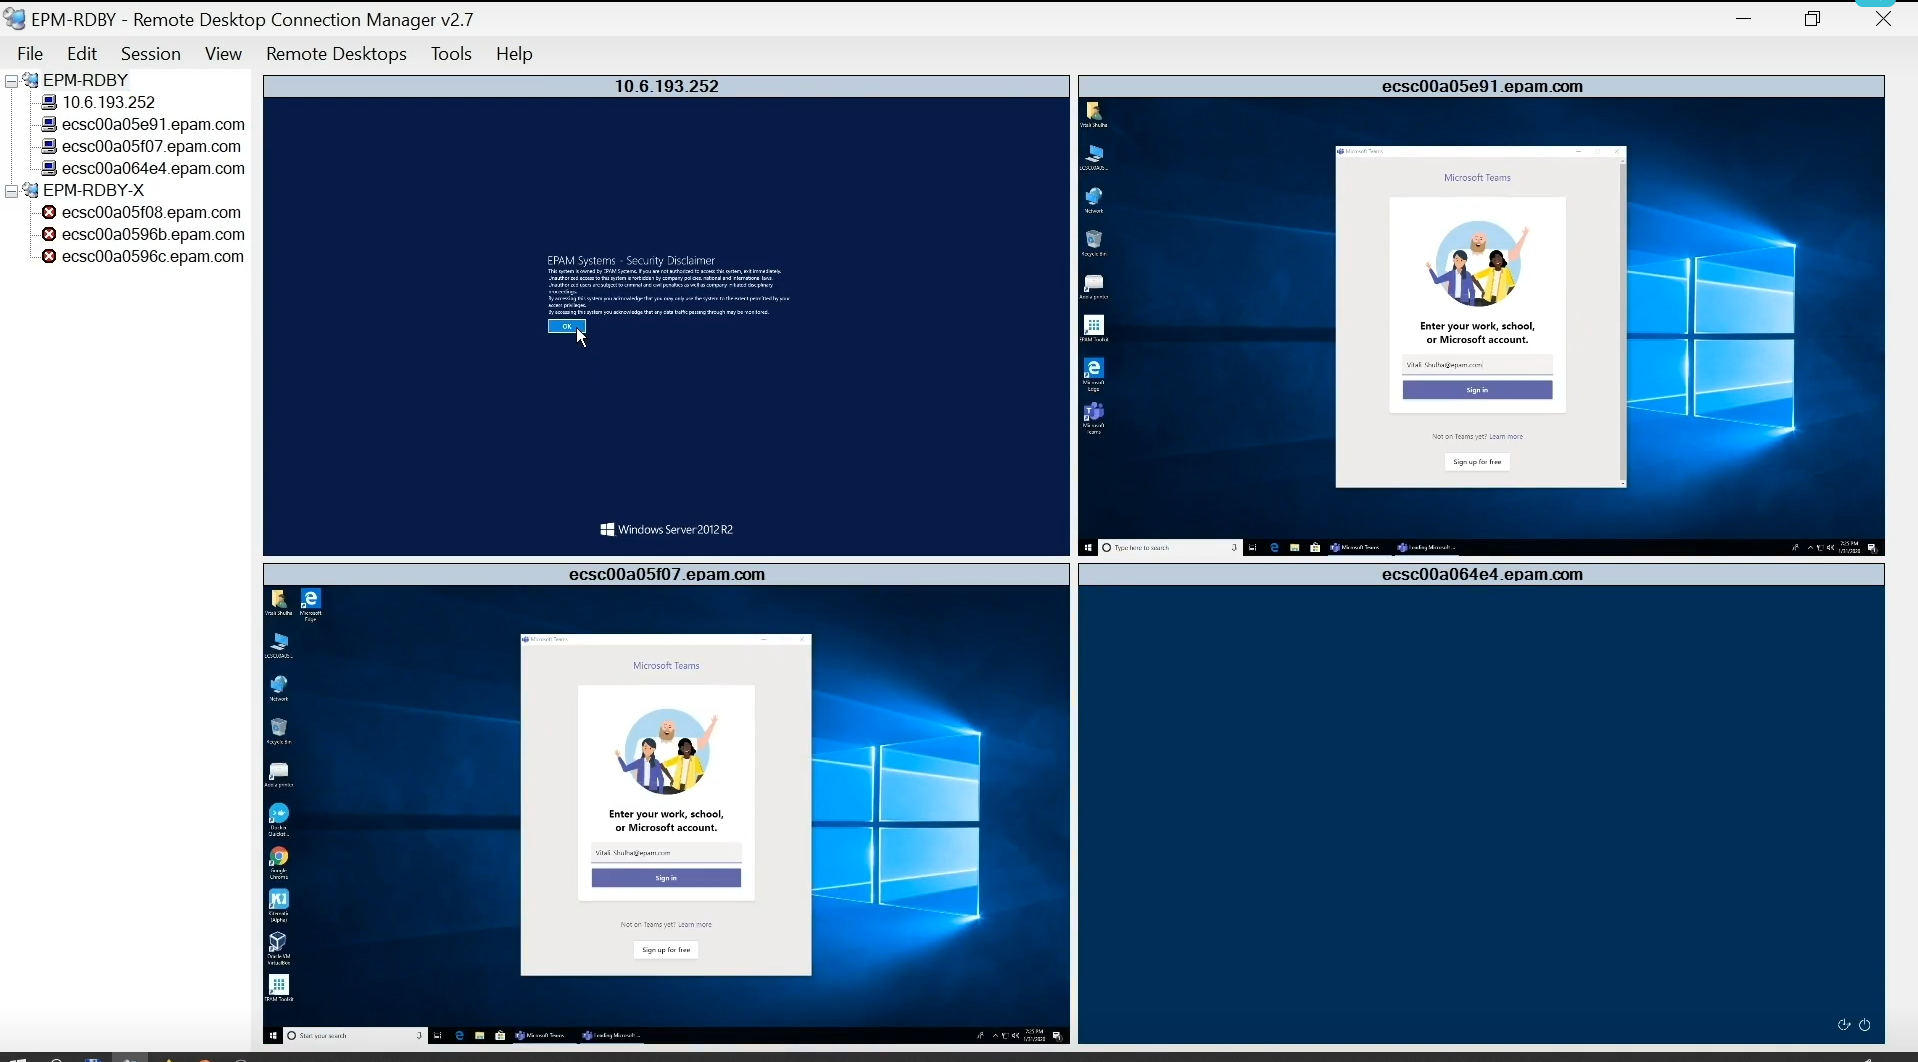Collapse the EPM-RDBY-X group in the tree
Screen dimensions: 1918x1062
click(12, 190)
